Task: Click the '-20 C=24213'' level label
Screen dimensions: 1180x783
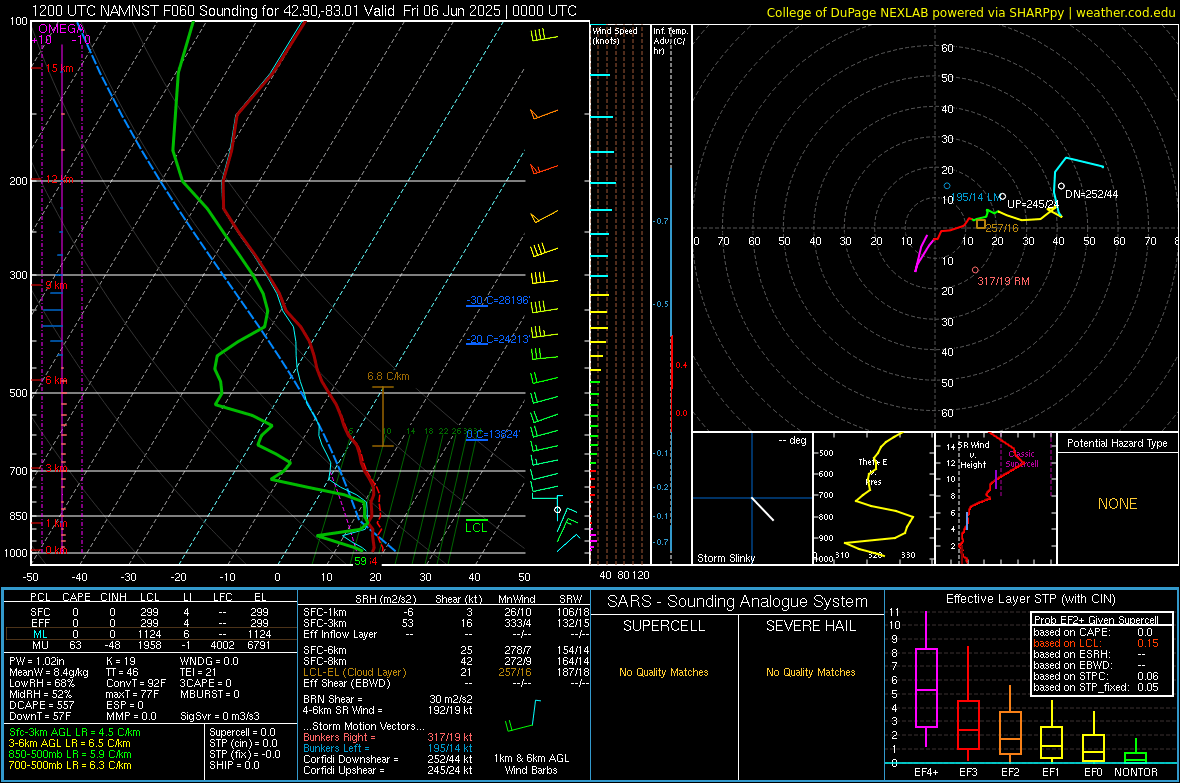Action: click(x=498, y=339)
